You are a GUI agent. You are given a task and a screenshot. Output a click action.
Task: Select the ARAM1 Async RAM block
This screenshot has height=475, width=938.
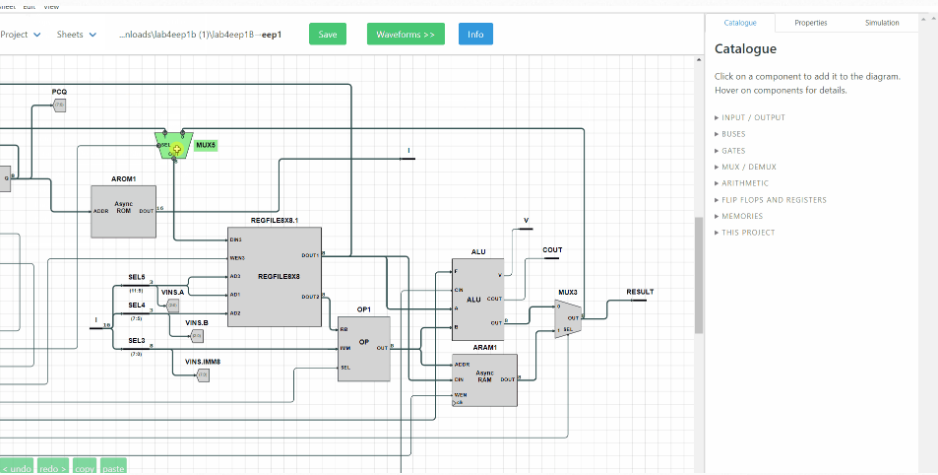484,379
